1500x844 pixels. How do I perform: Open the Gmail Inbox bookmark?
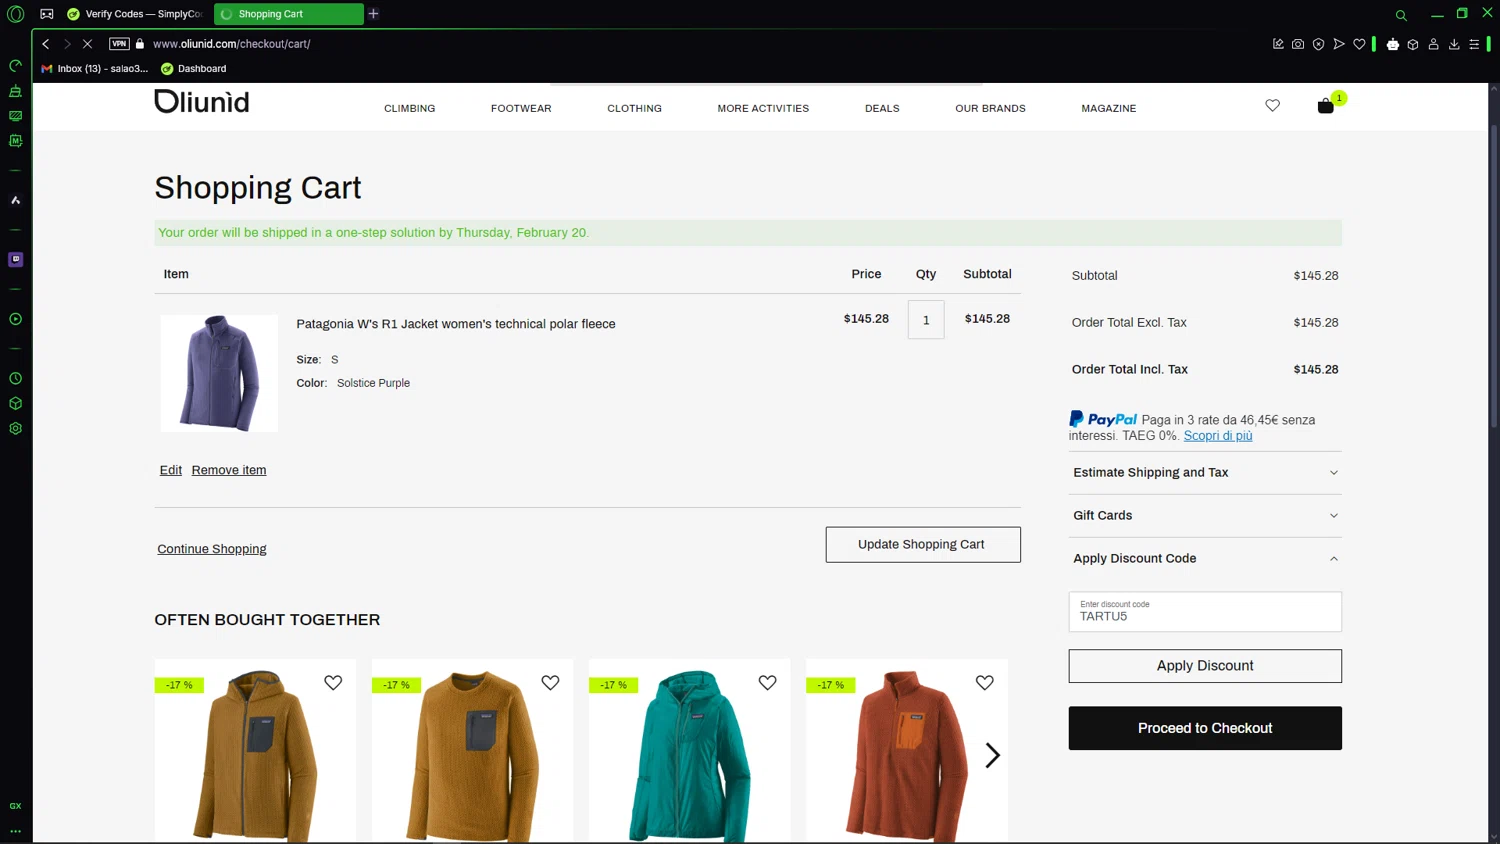tap(95, 69)
